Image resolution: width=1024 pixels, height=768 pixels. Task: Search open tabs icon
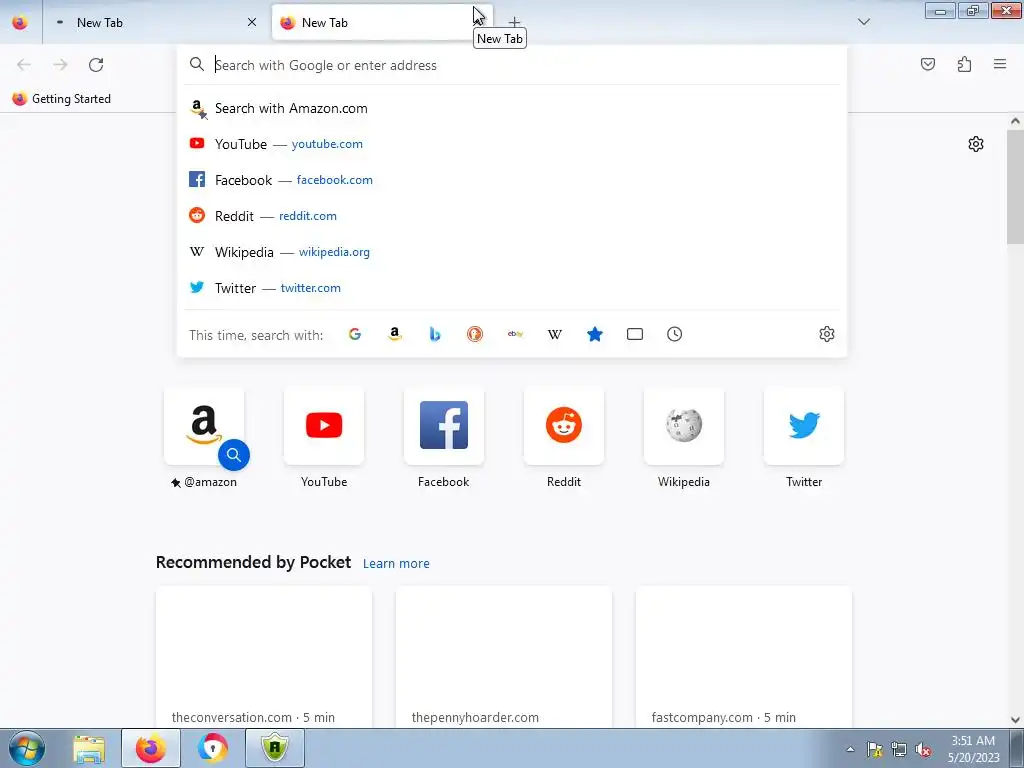(x=635, y=334)
